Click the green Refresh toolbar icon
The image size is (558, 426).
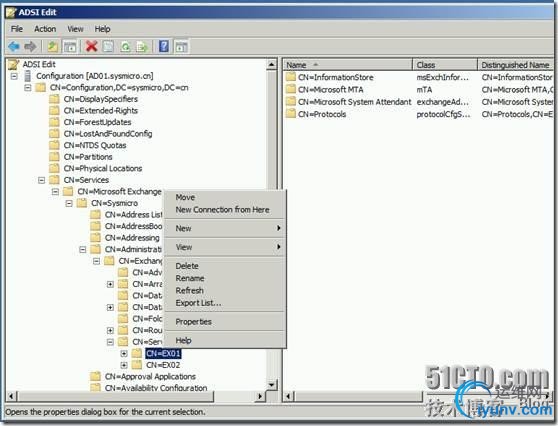pos(125,47)
